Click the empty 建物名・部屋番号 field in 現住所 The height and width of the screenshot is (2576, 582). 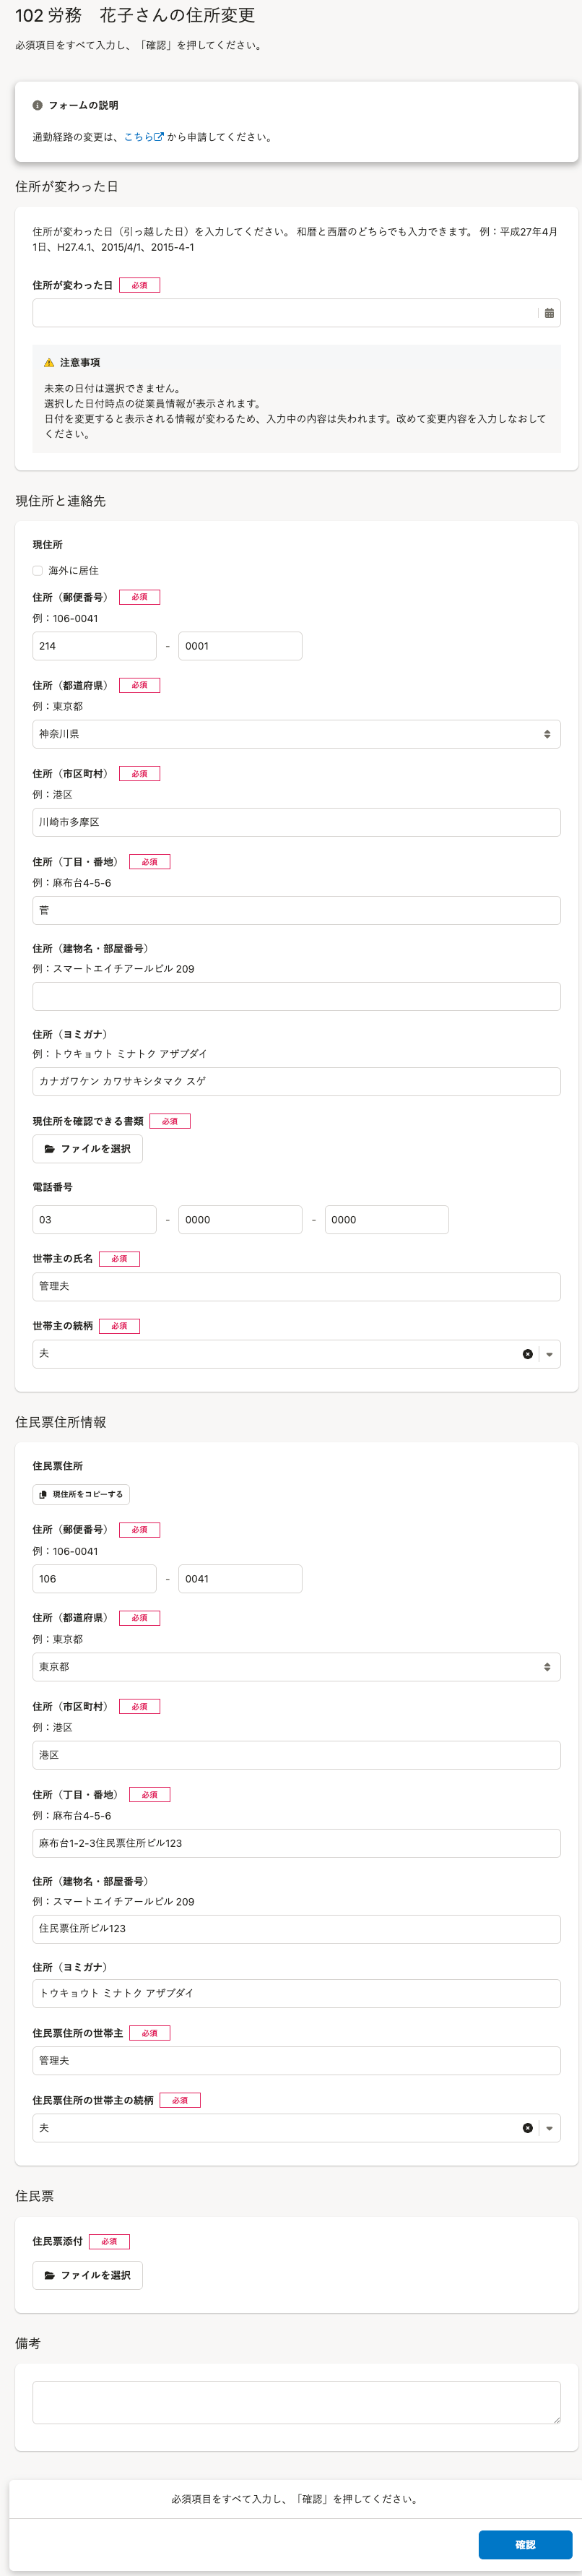coord(296,996)
